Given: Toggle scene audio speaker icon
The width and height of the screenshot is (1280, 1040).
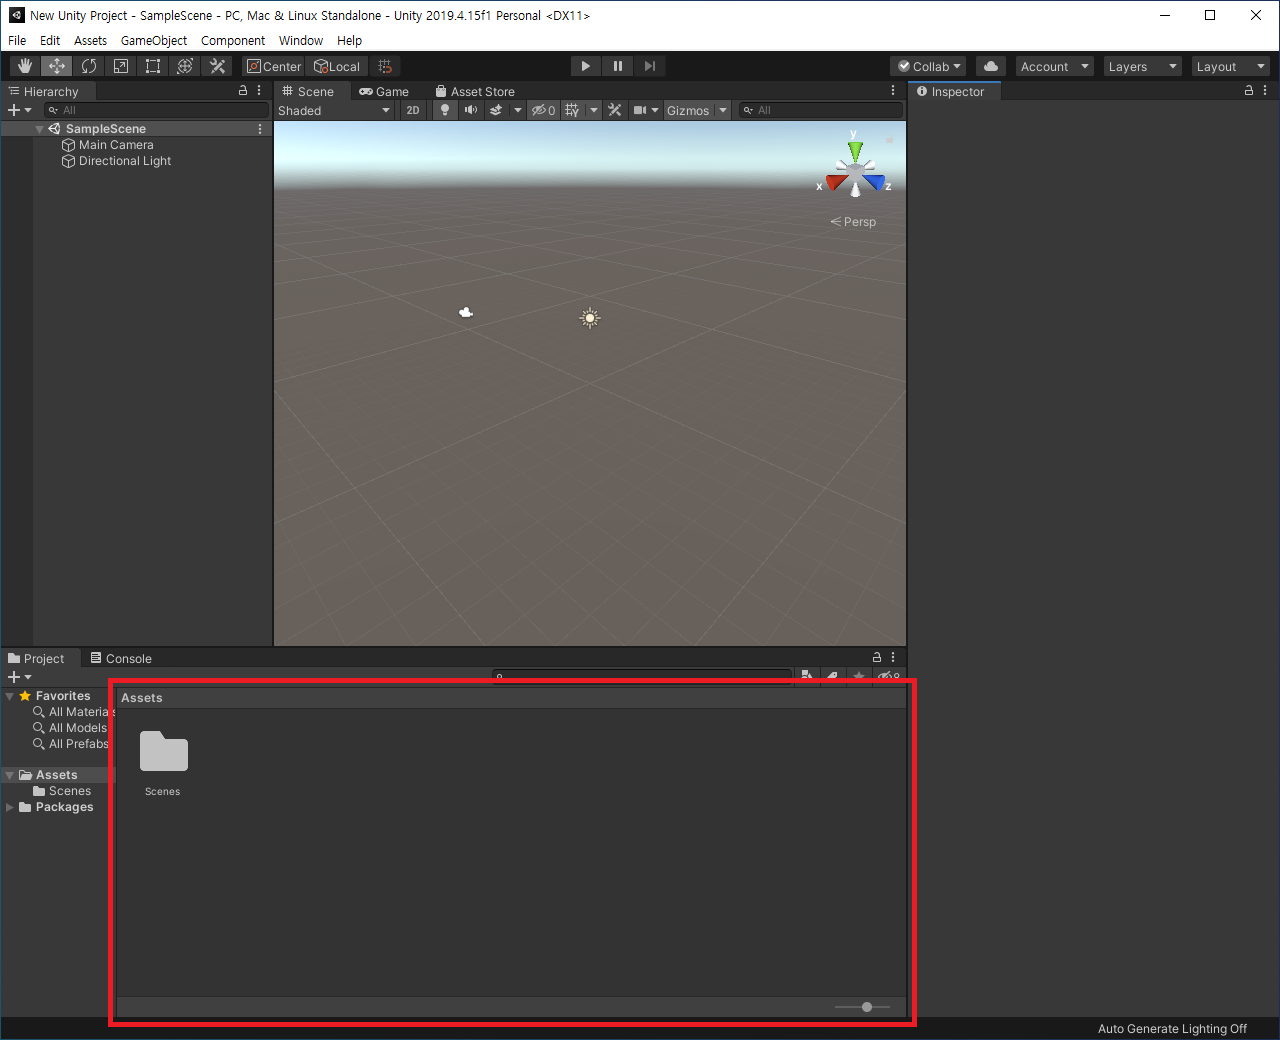Looking at the screenshot, I should [471, 110].
